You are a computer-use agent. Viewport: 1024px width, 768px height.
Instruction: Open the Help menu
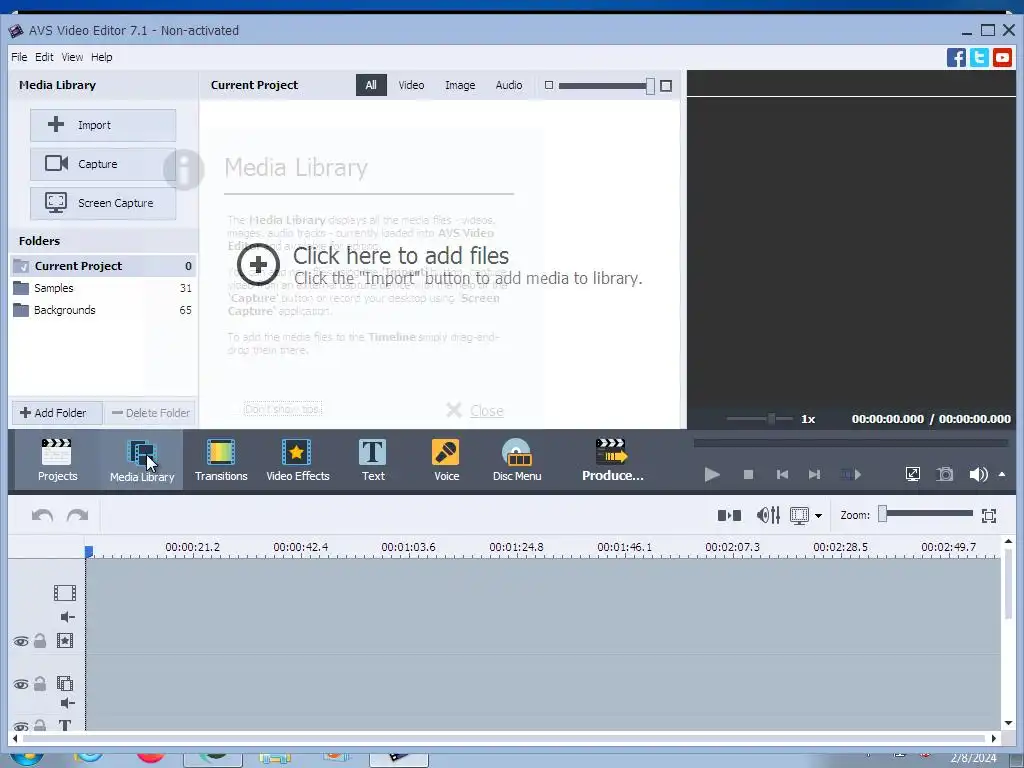(101, 57)
